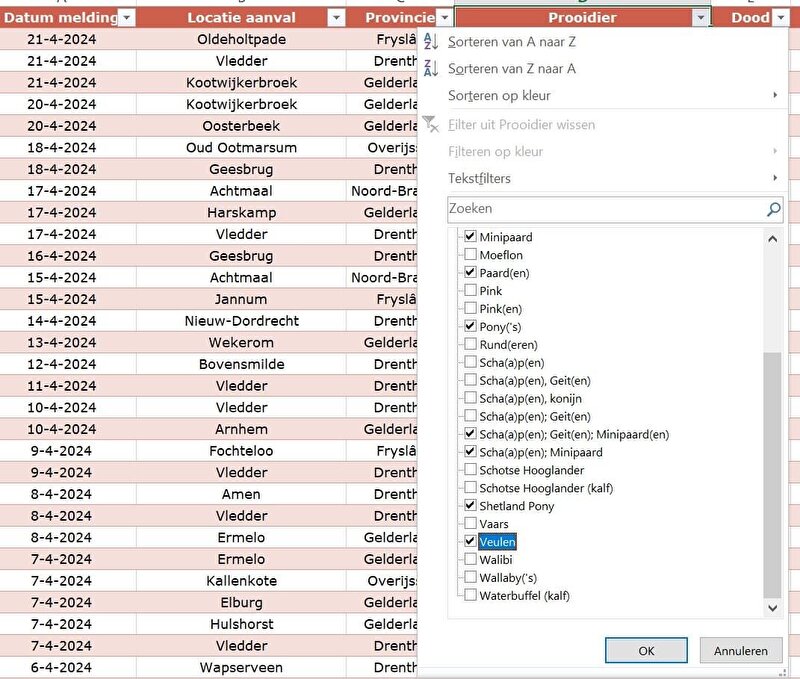Click the filter list scrollbar thumb
Screen dimensions: 800x679
pyautogui.click(x=772, y=474)
